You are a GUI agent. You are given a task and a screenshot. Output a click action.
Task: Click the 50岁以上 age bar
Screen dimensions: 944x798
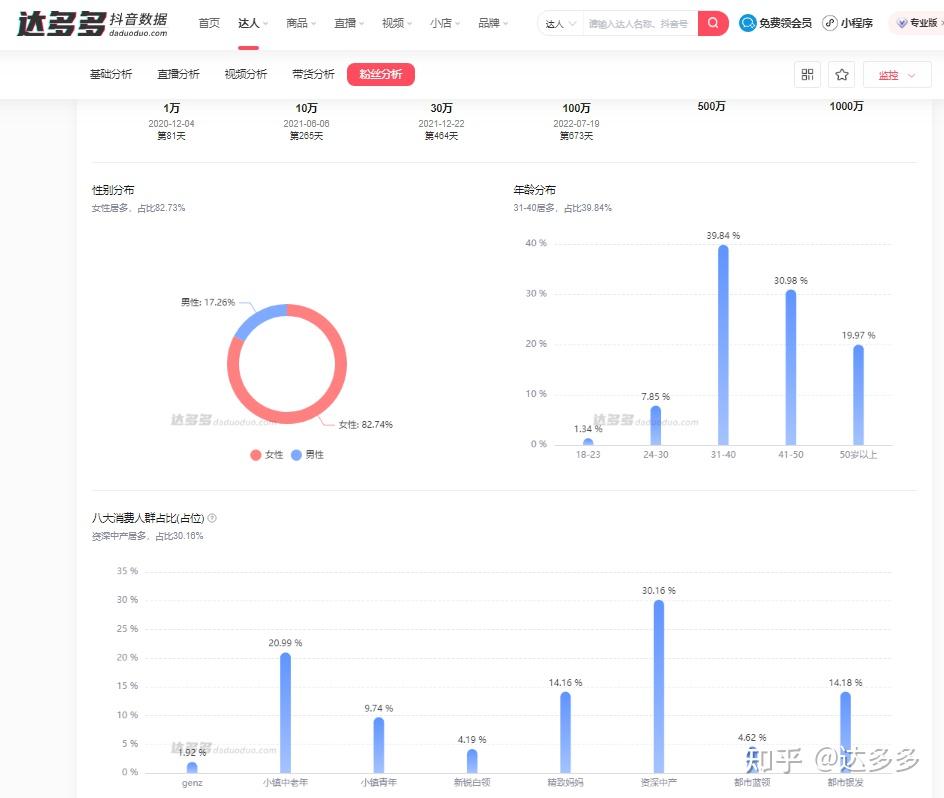[859, 395]
